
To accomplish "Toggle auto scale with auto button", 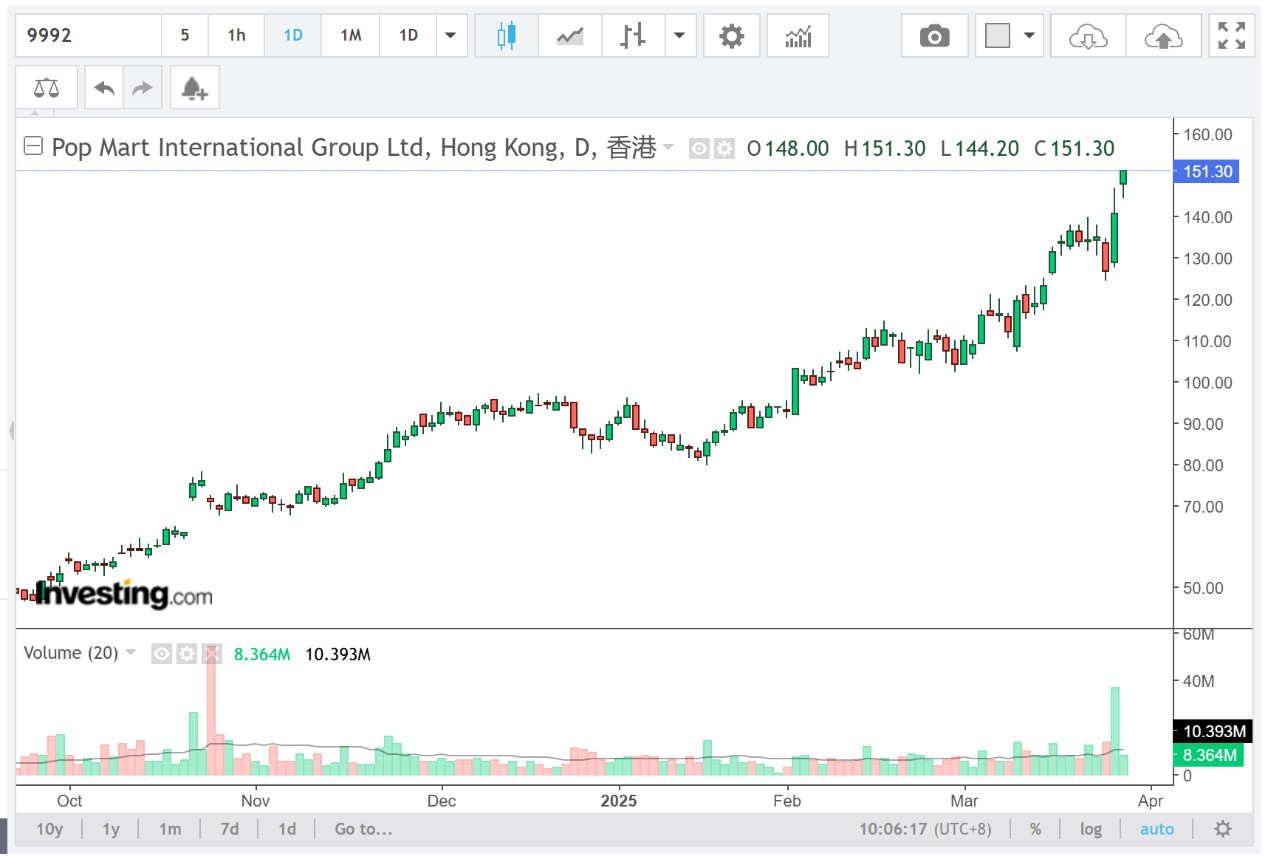I will [1157, 829].
